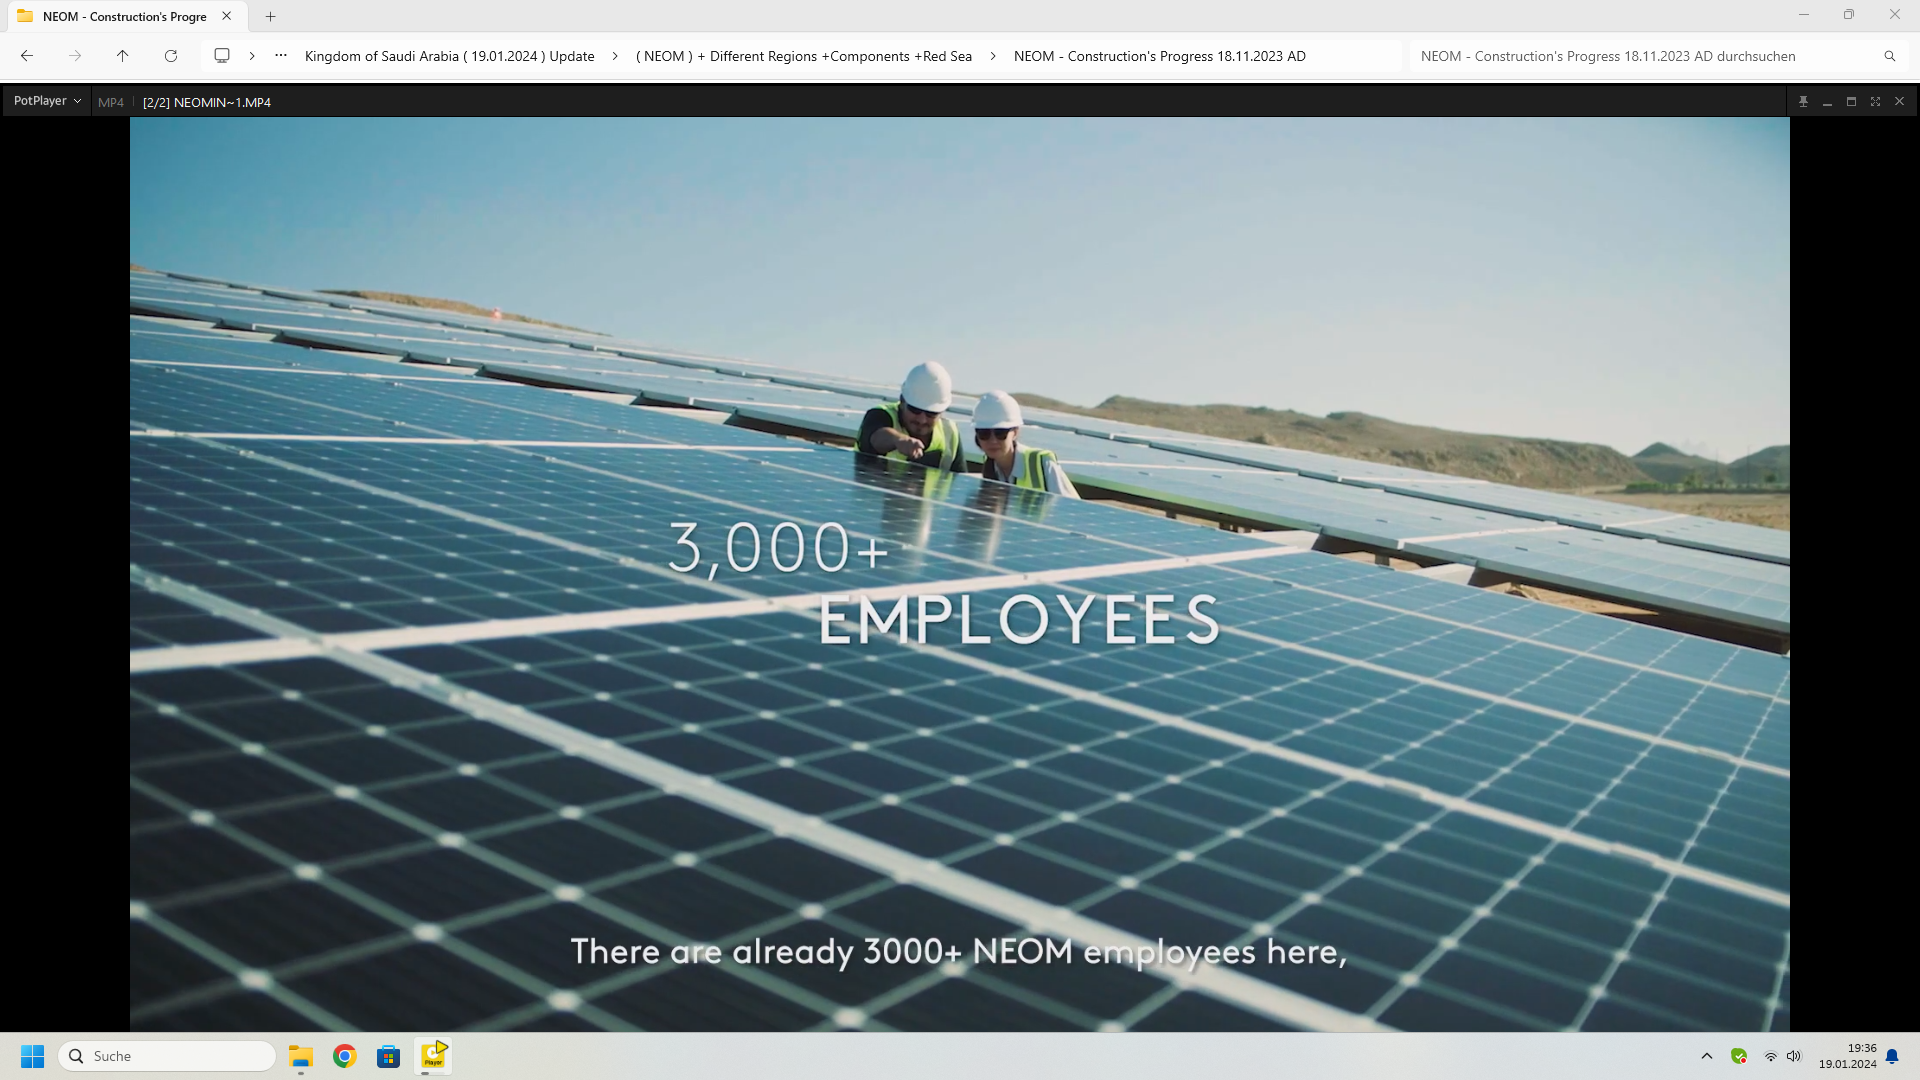The image size is (1920, 1080).
Task: Go up one folder level
Action: pos(122,56)
